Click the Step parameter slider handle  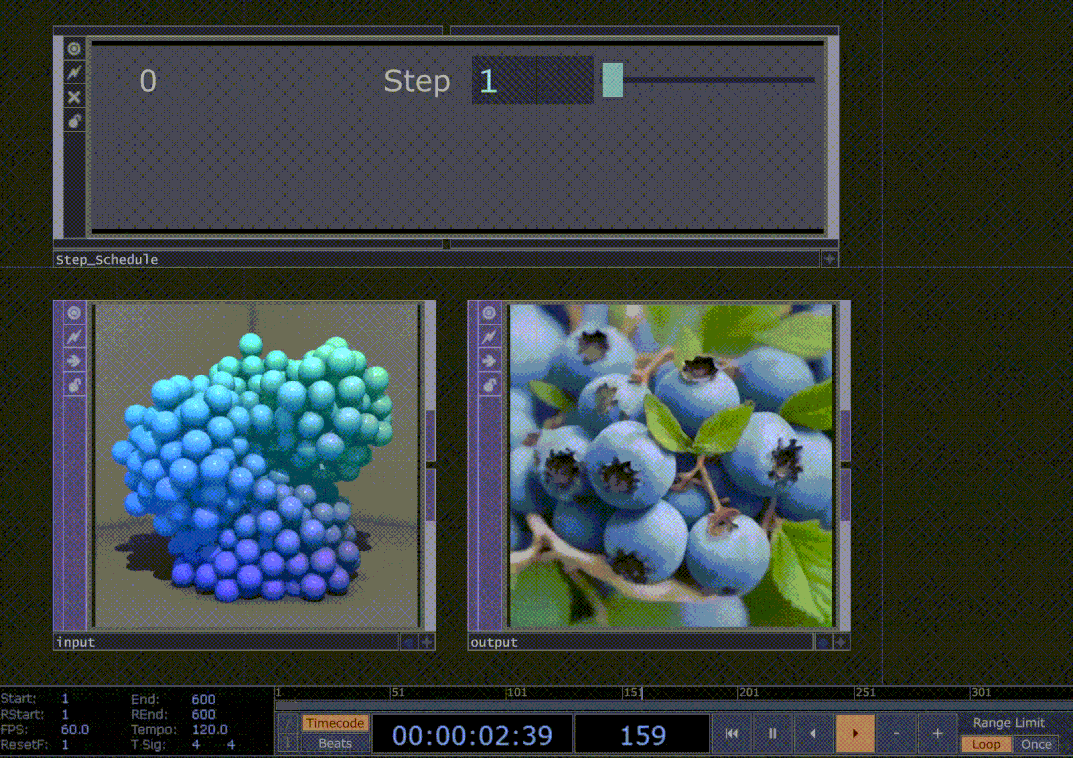(x=612, y=80)
